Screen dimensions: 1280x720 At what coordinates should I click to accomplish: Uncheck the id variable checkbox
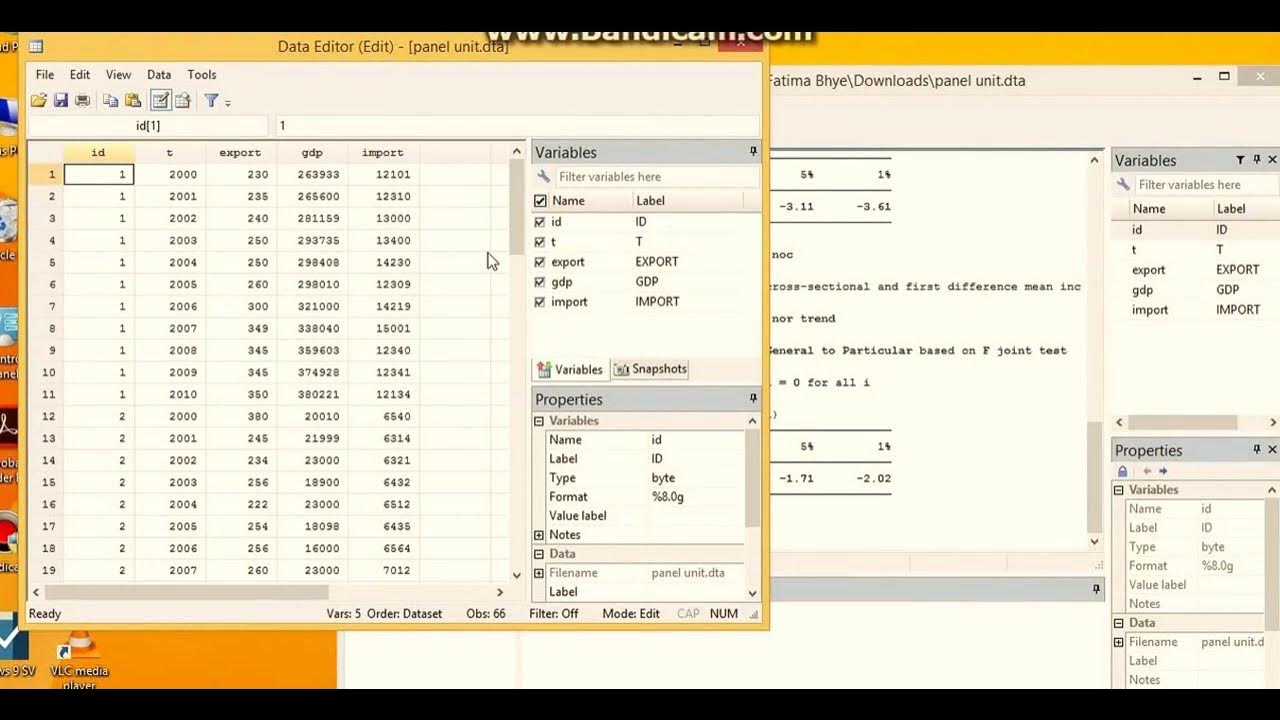(541, 222)
